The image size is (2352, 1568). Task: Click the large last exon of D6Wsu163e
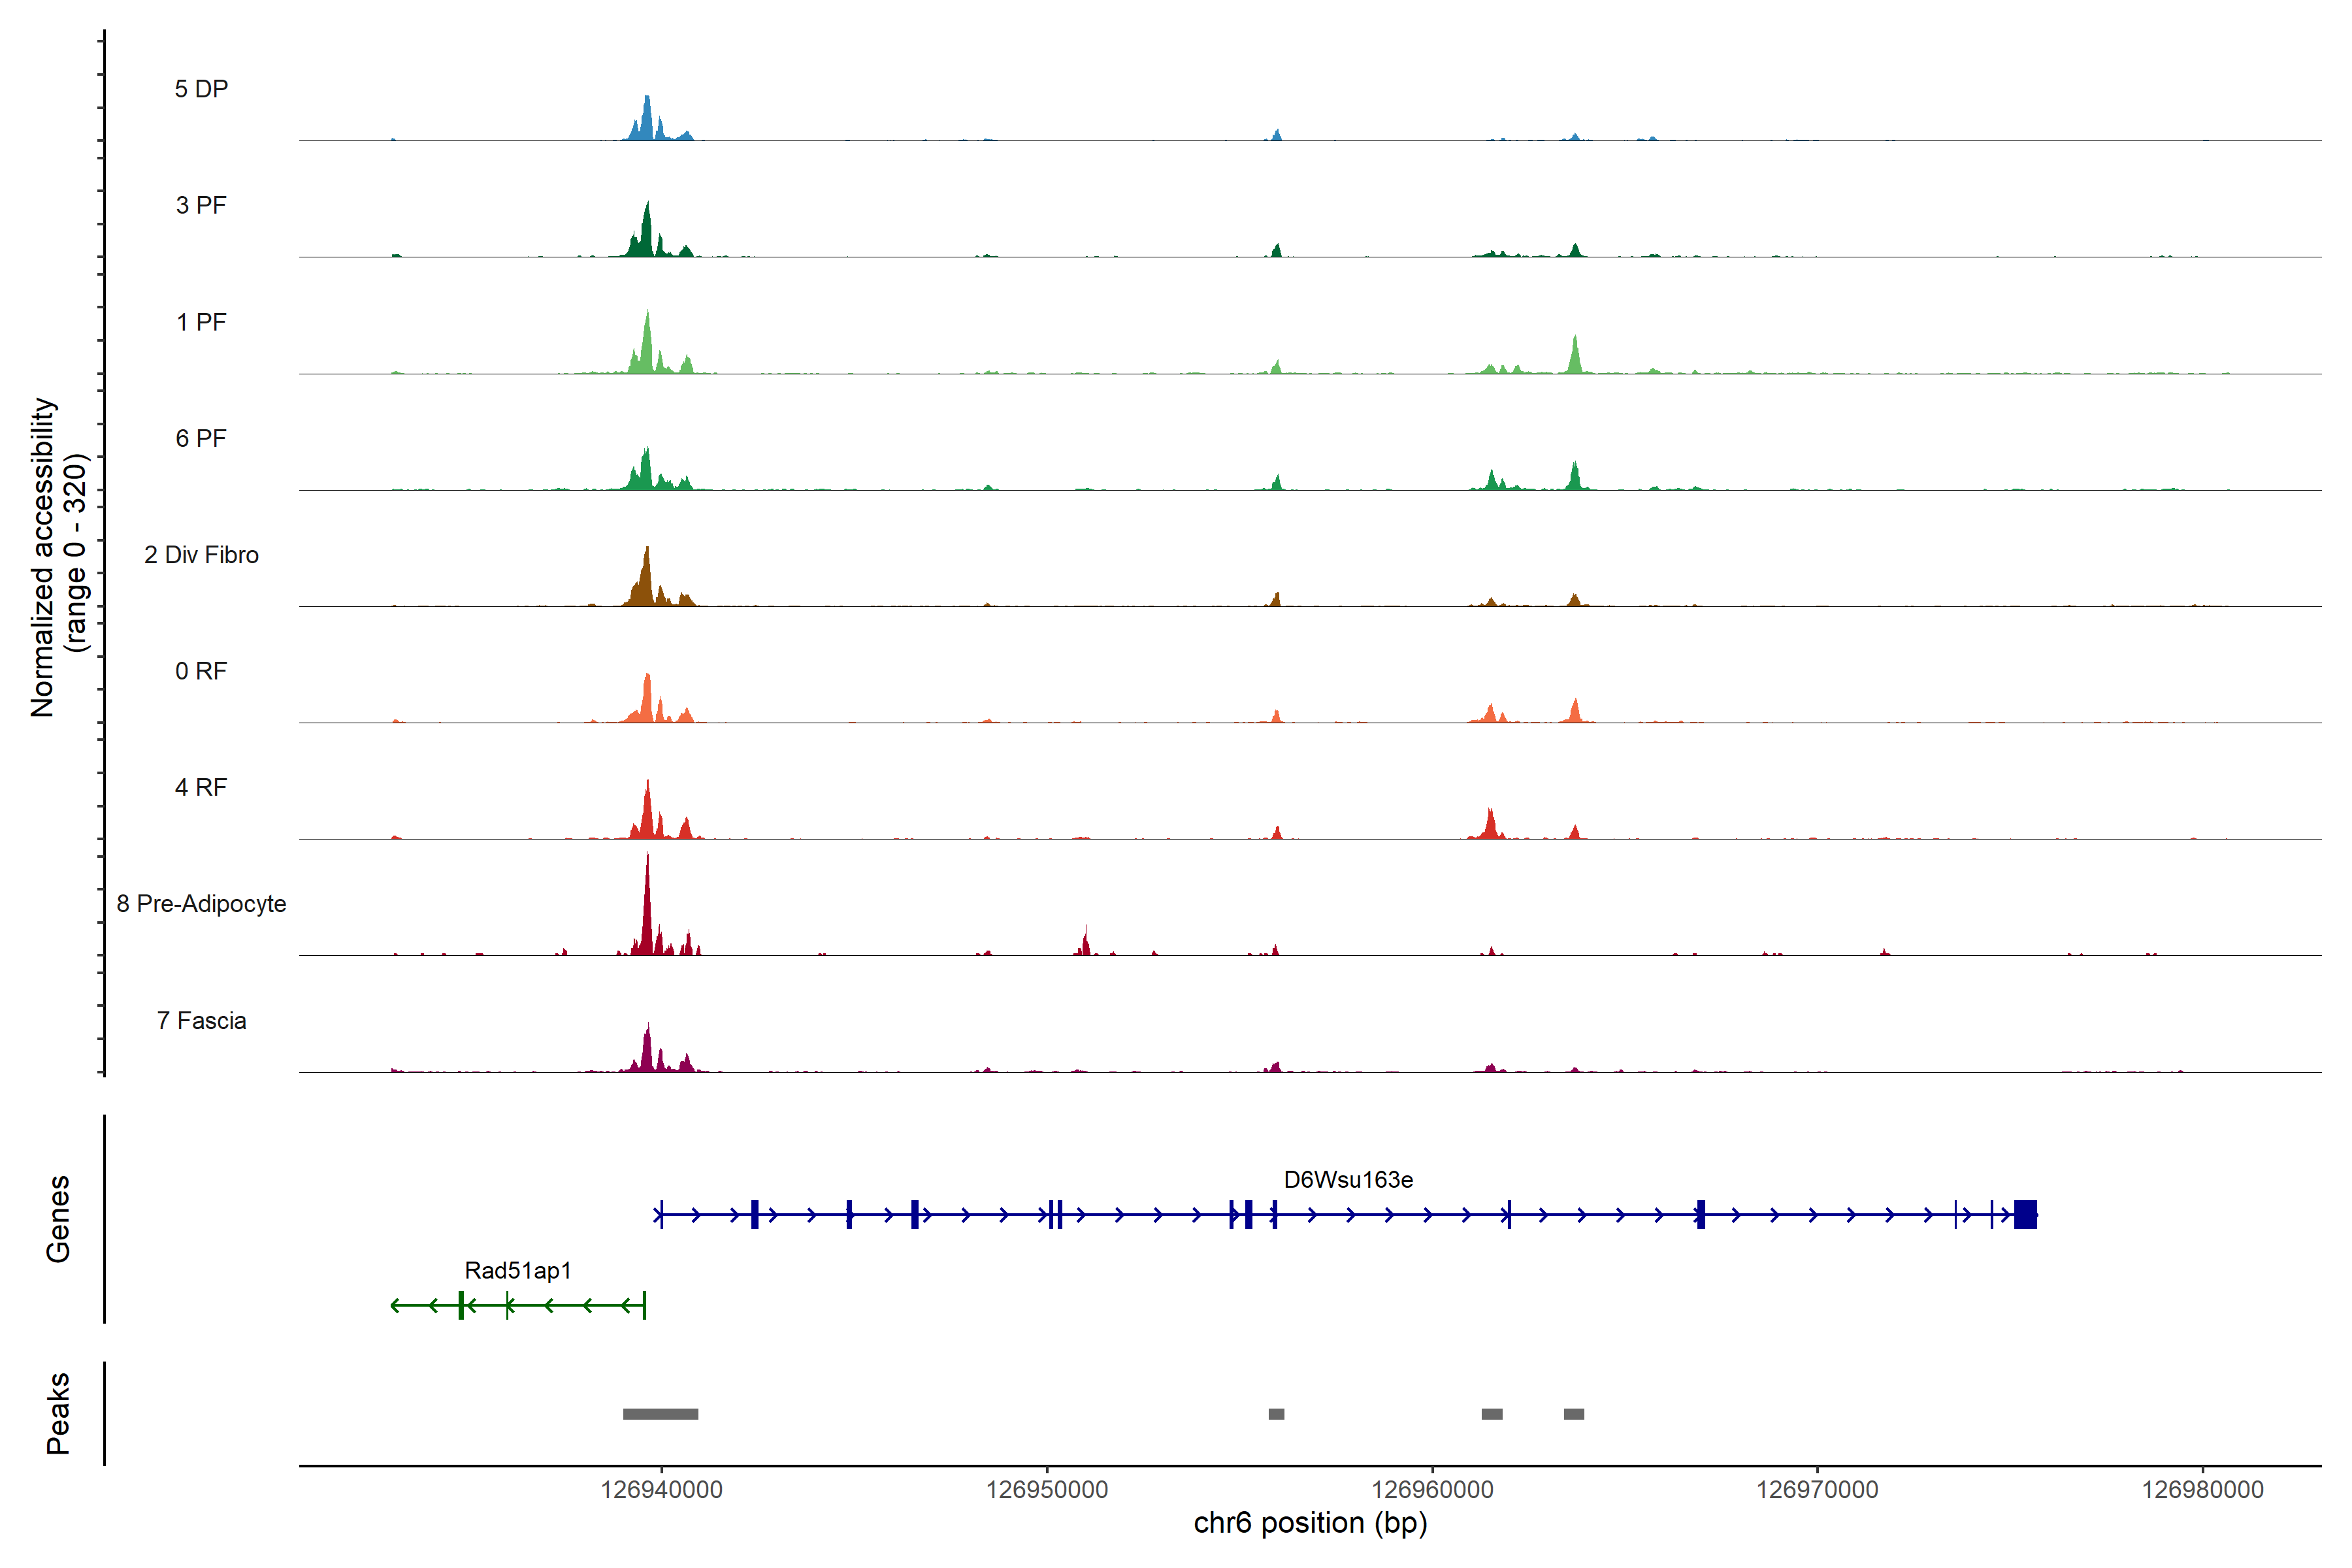(2025, 1214)
